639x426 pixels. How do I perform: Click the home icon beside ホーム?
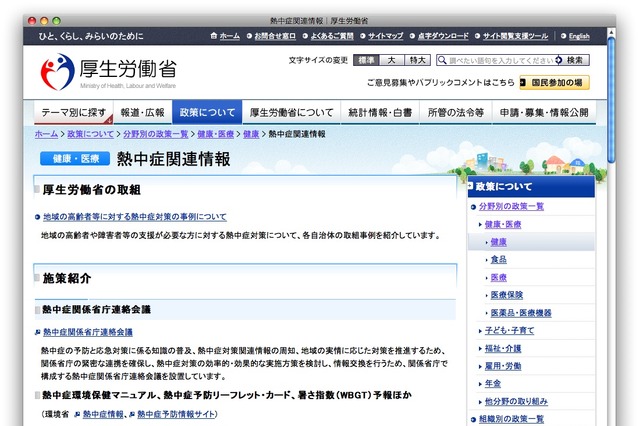tap(214, 36)
